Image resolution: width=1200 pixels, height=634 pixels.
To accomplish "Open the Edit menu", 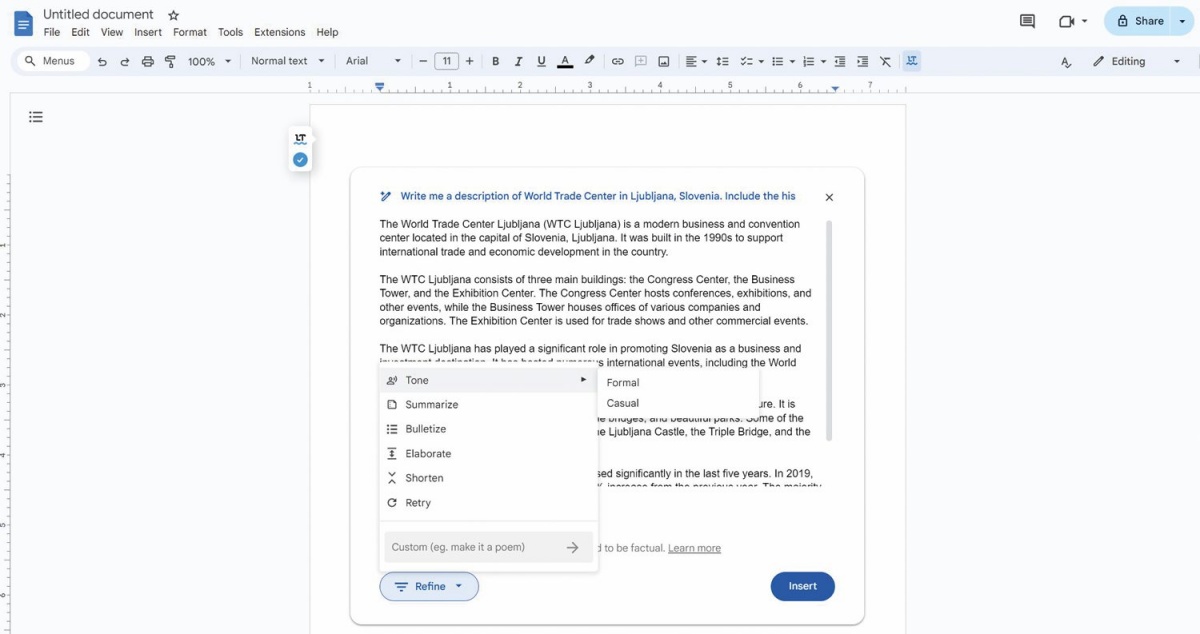I will (x=81, y=32).
